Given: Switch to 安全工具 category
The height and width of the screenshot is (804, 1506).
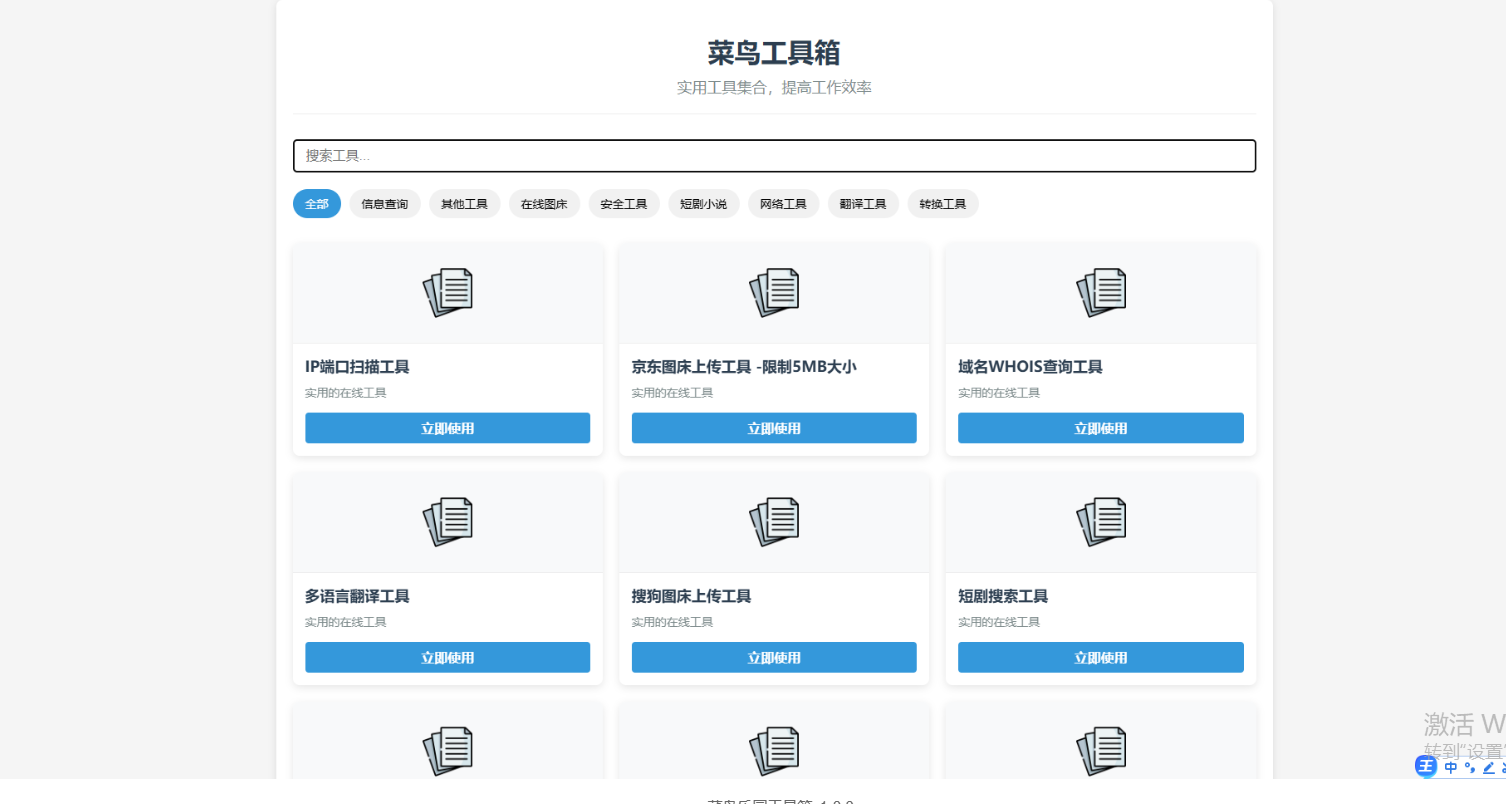Looking at the screenshot, I should click(x=624, y=204).
